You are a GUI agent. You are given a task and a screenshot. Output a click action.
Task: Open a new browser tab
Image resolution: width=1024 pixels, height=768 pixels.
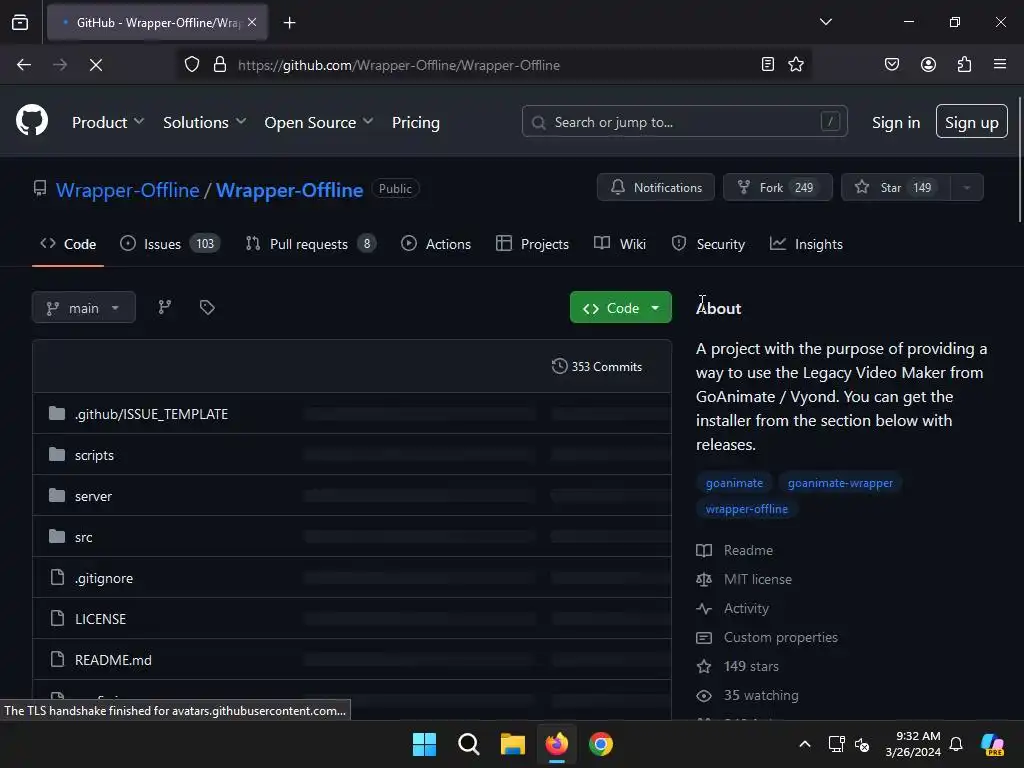(x=289, y=23)
